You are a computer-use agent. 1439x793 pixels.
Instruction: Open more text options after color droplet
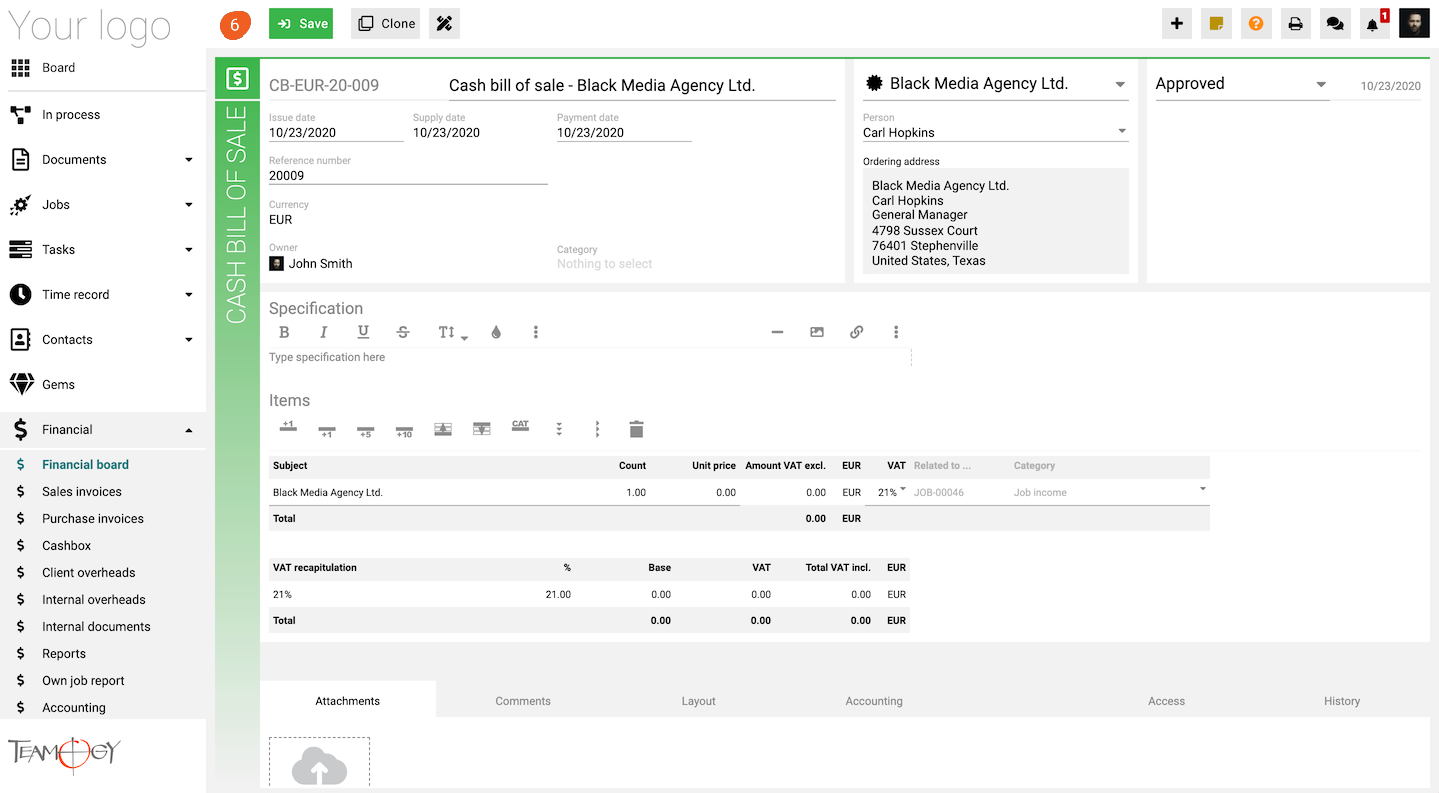click(536, 332)
